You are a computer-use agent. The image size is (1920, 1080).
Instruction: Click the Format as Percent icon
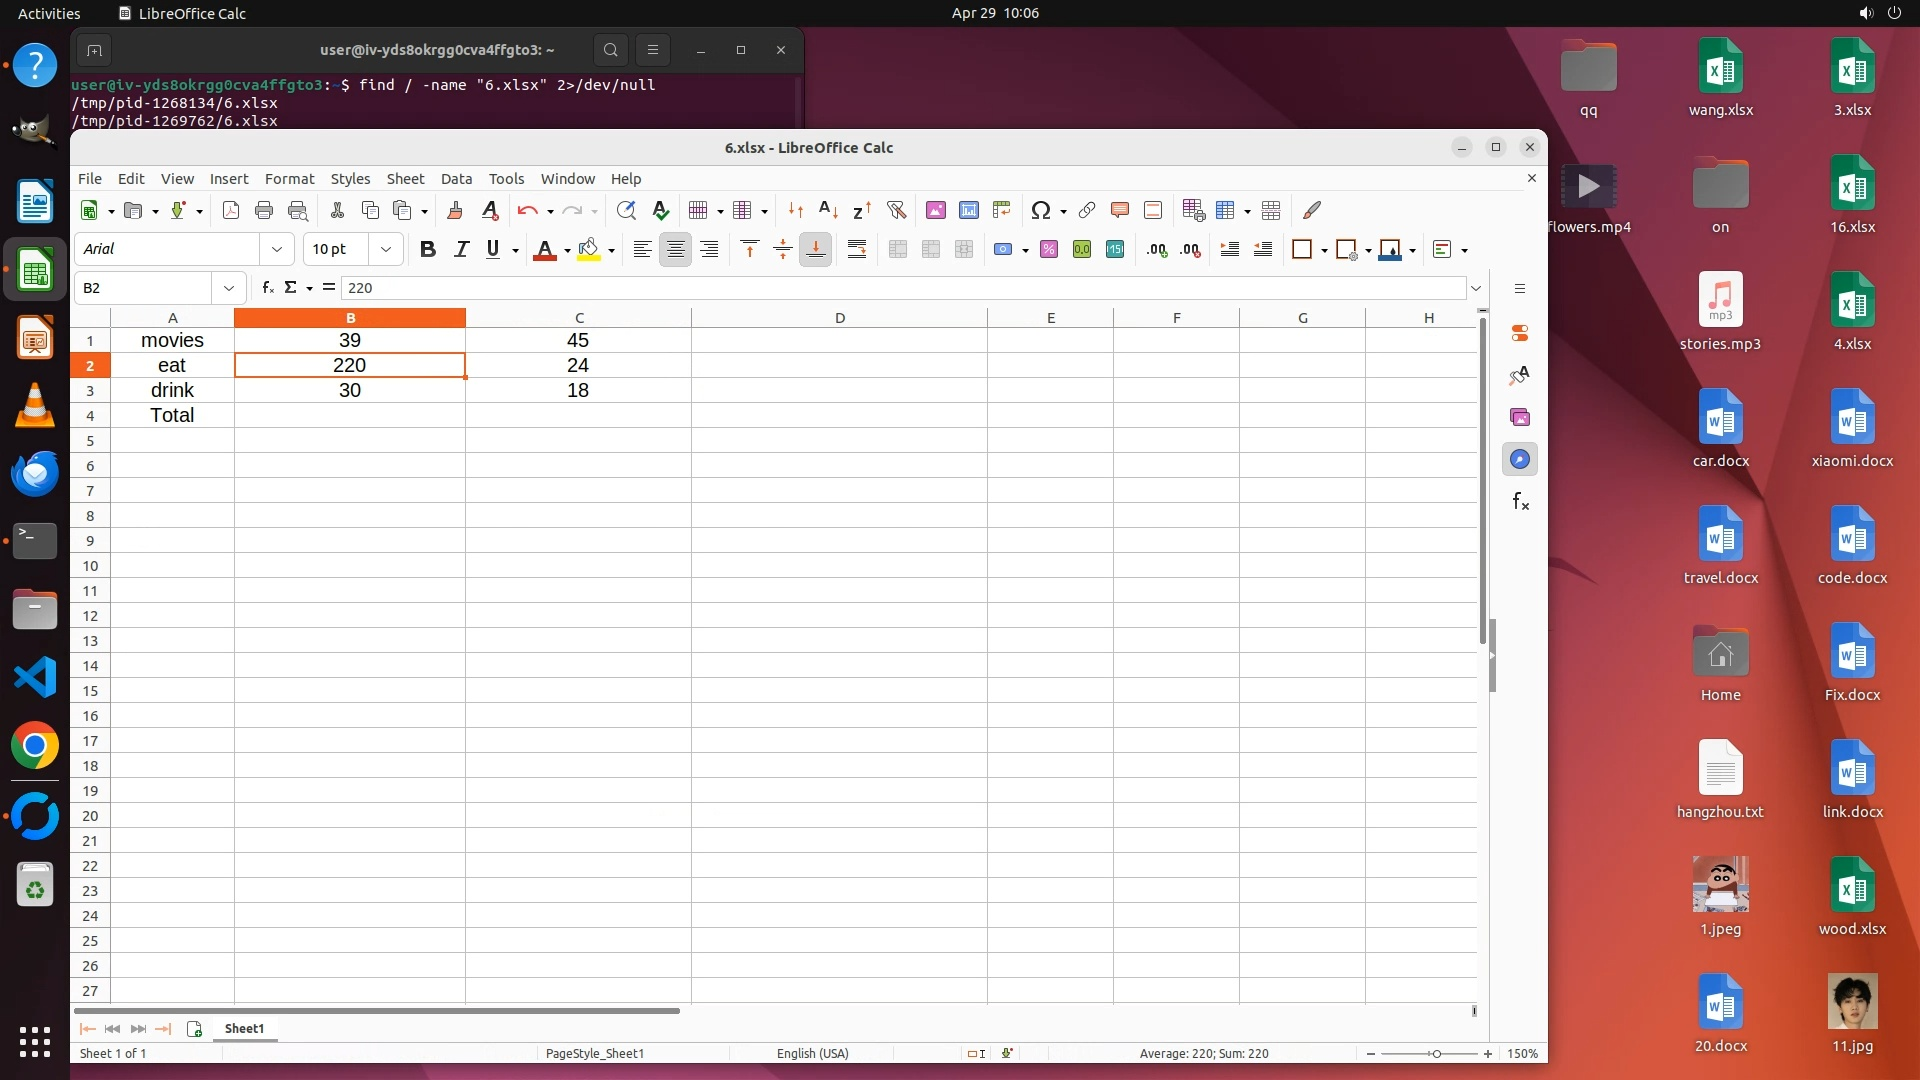[x=1048, y=250]
